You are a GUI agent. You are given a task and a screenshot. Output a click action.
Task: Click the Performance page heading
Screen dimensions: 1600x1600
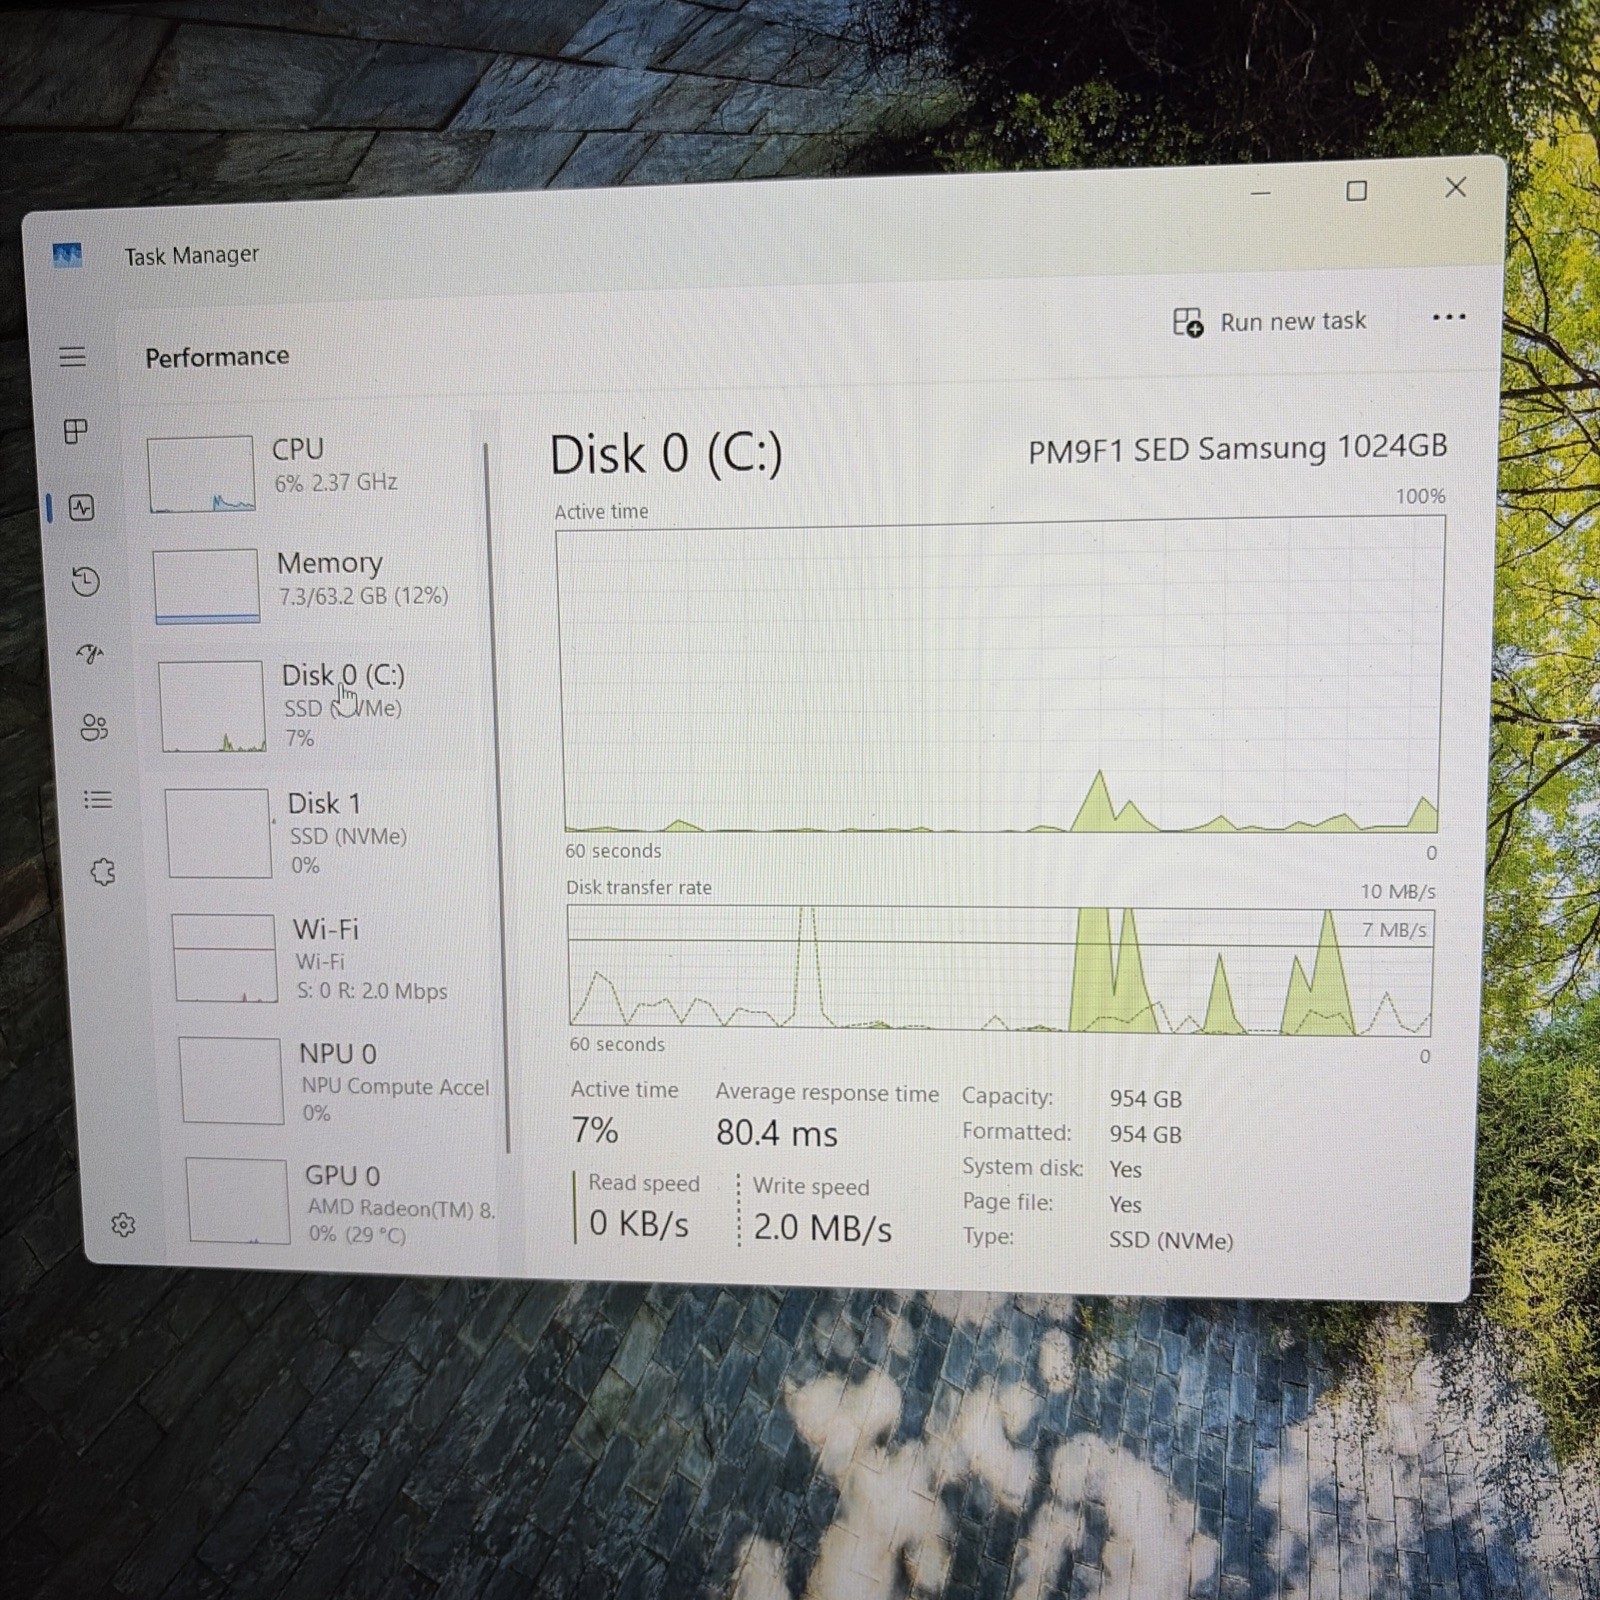coord(217,357)
